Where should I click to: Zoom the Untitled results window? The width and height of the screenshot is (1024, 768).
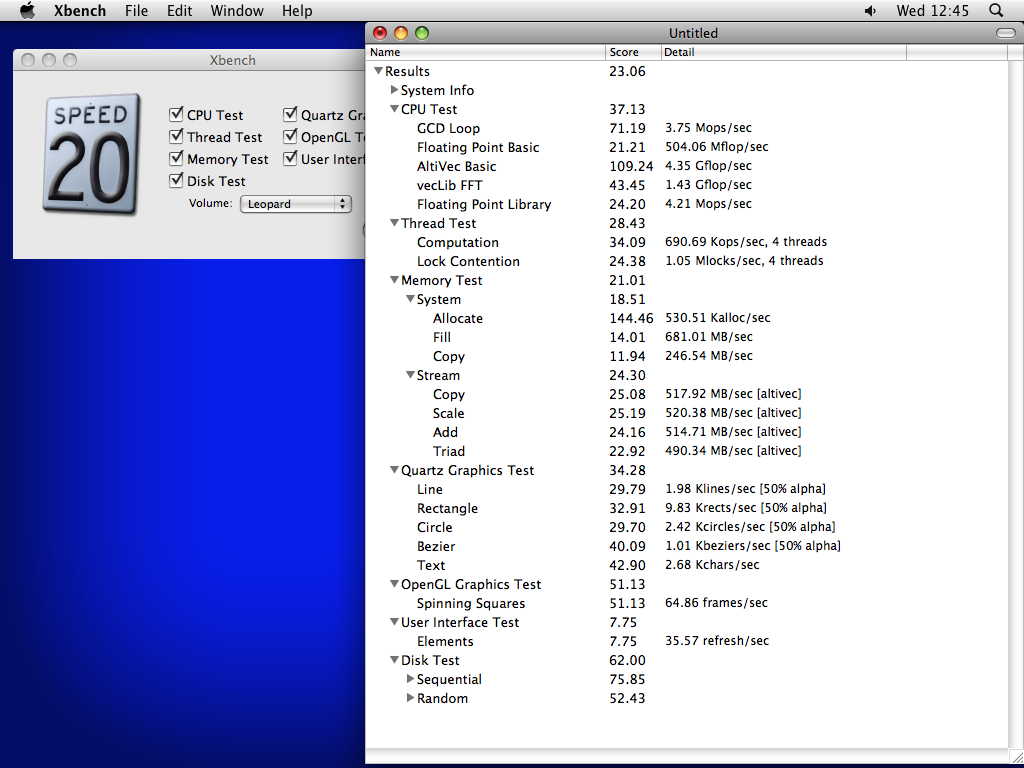422,33
